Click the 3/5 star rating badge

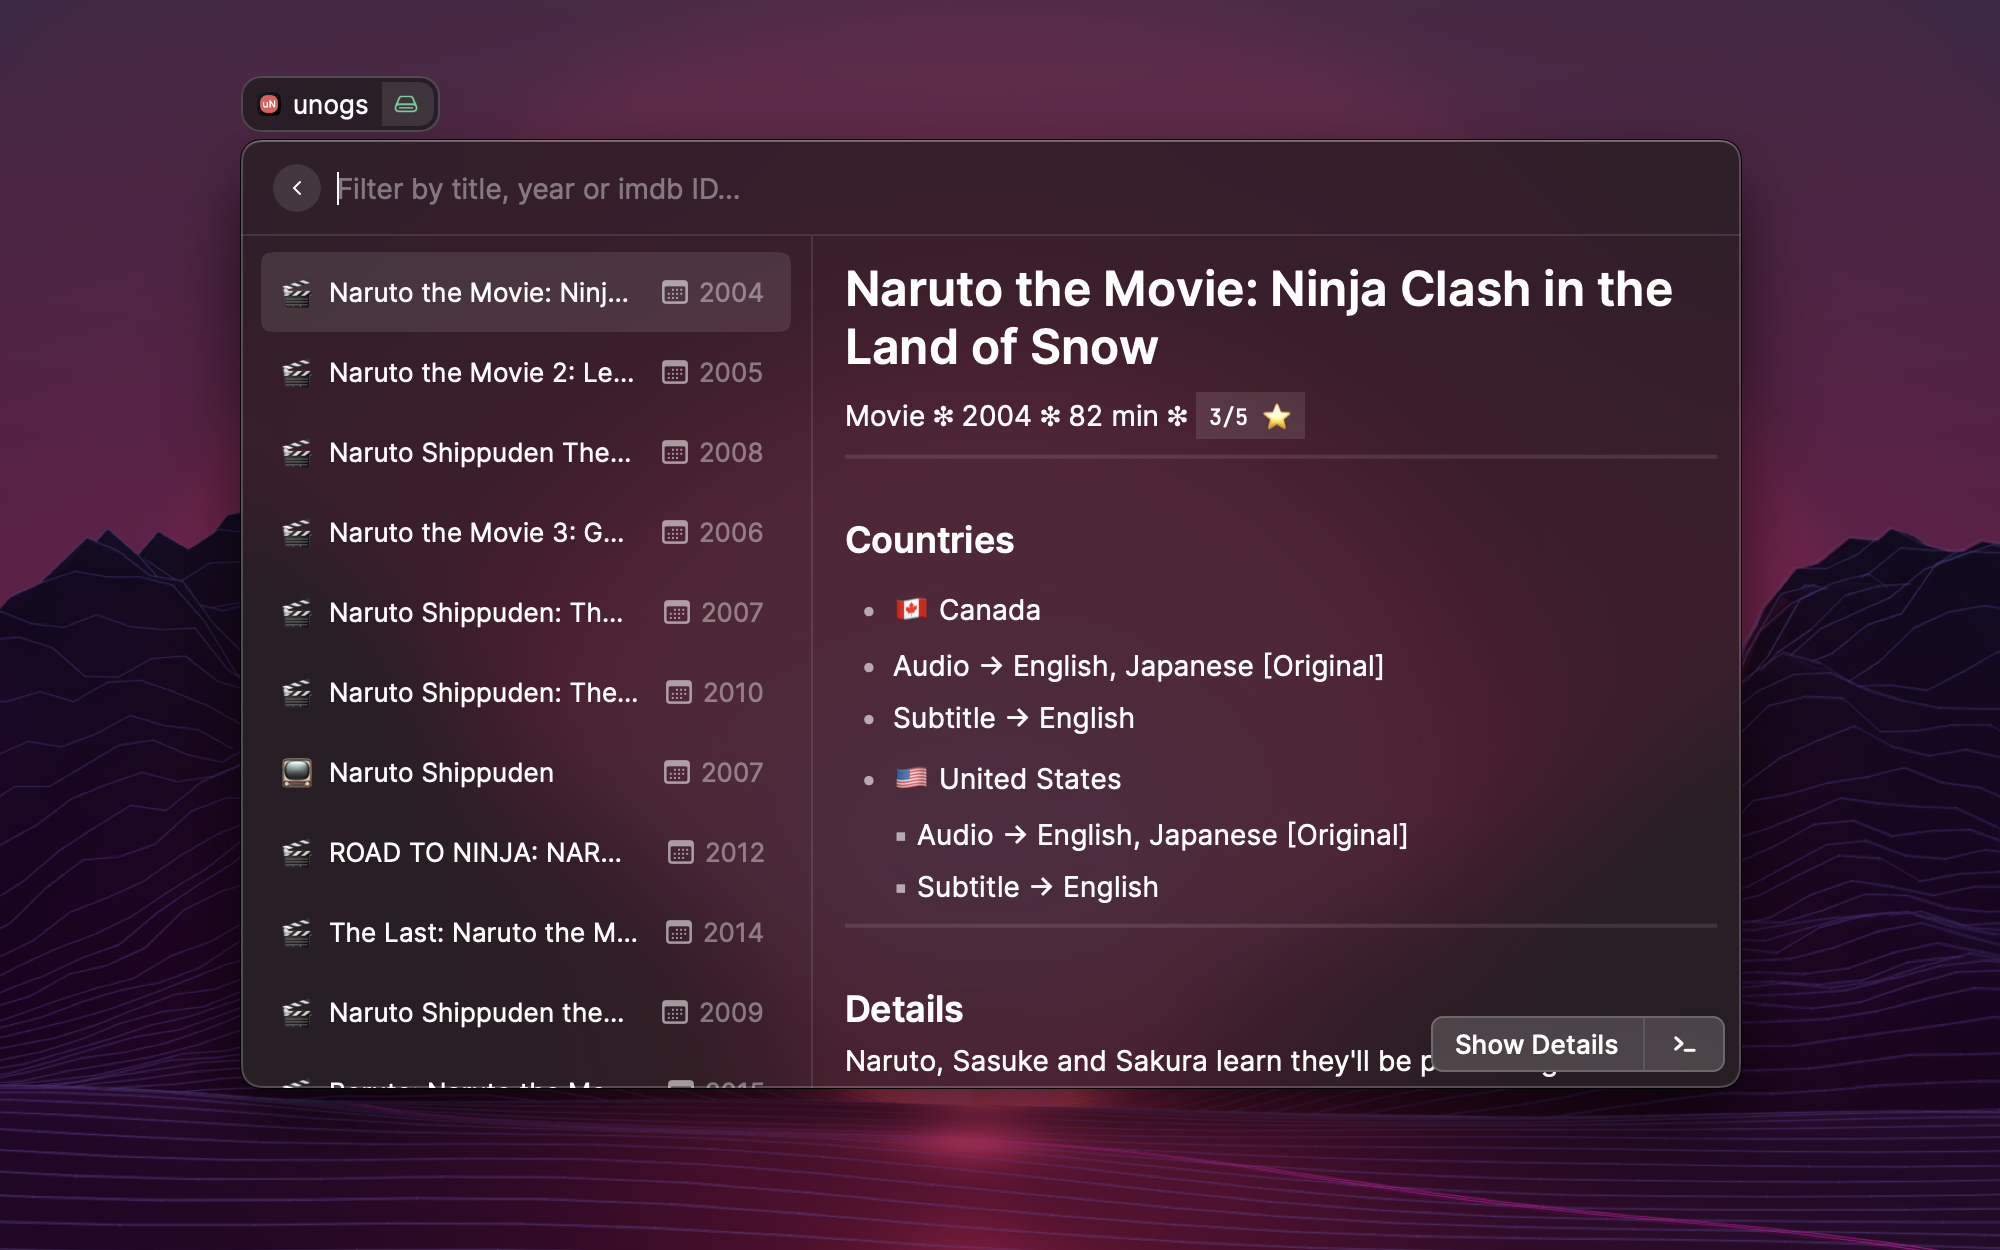tap(1249, 417)
